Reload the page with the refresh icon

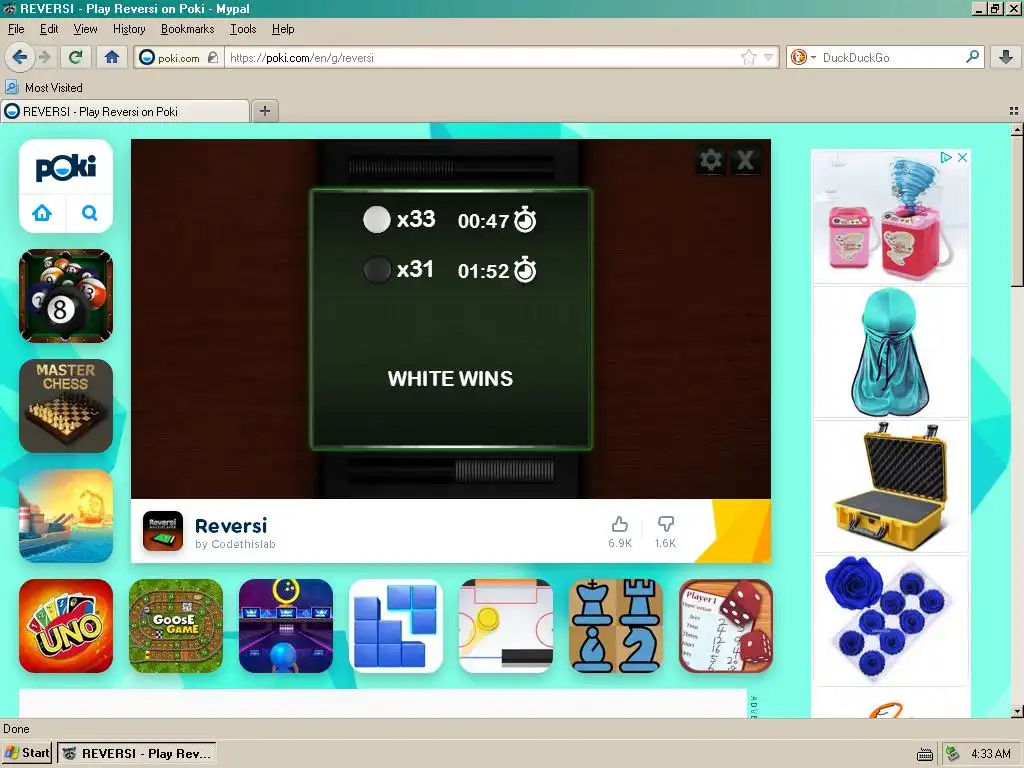coord(76,57)
